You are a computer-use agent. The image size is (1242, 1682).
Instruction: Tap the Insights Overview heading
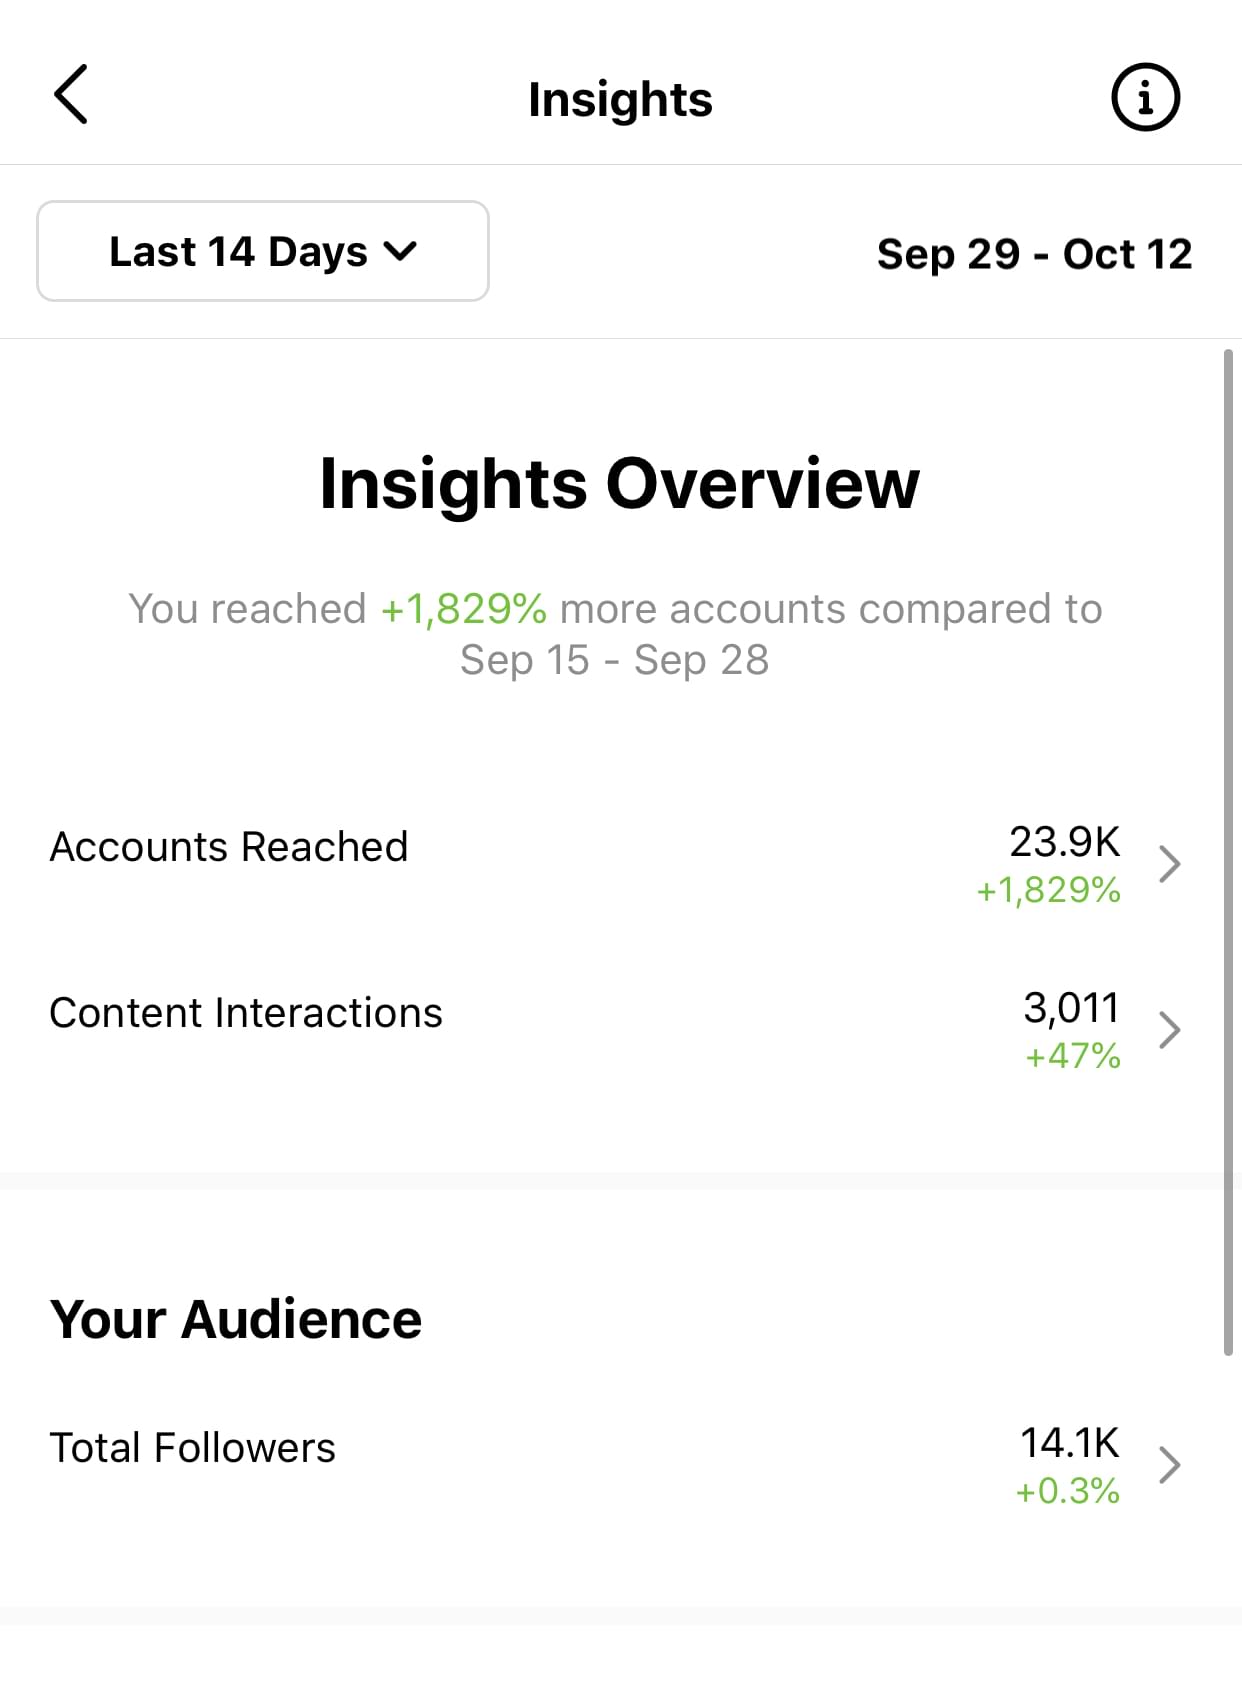(619, 483)
